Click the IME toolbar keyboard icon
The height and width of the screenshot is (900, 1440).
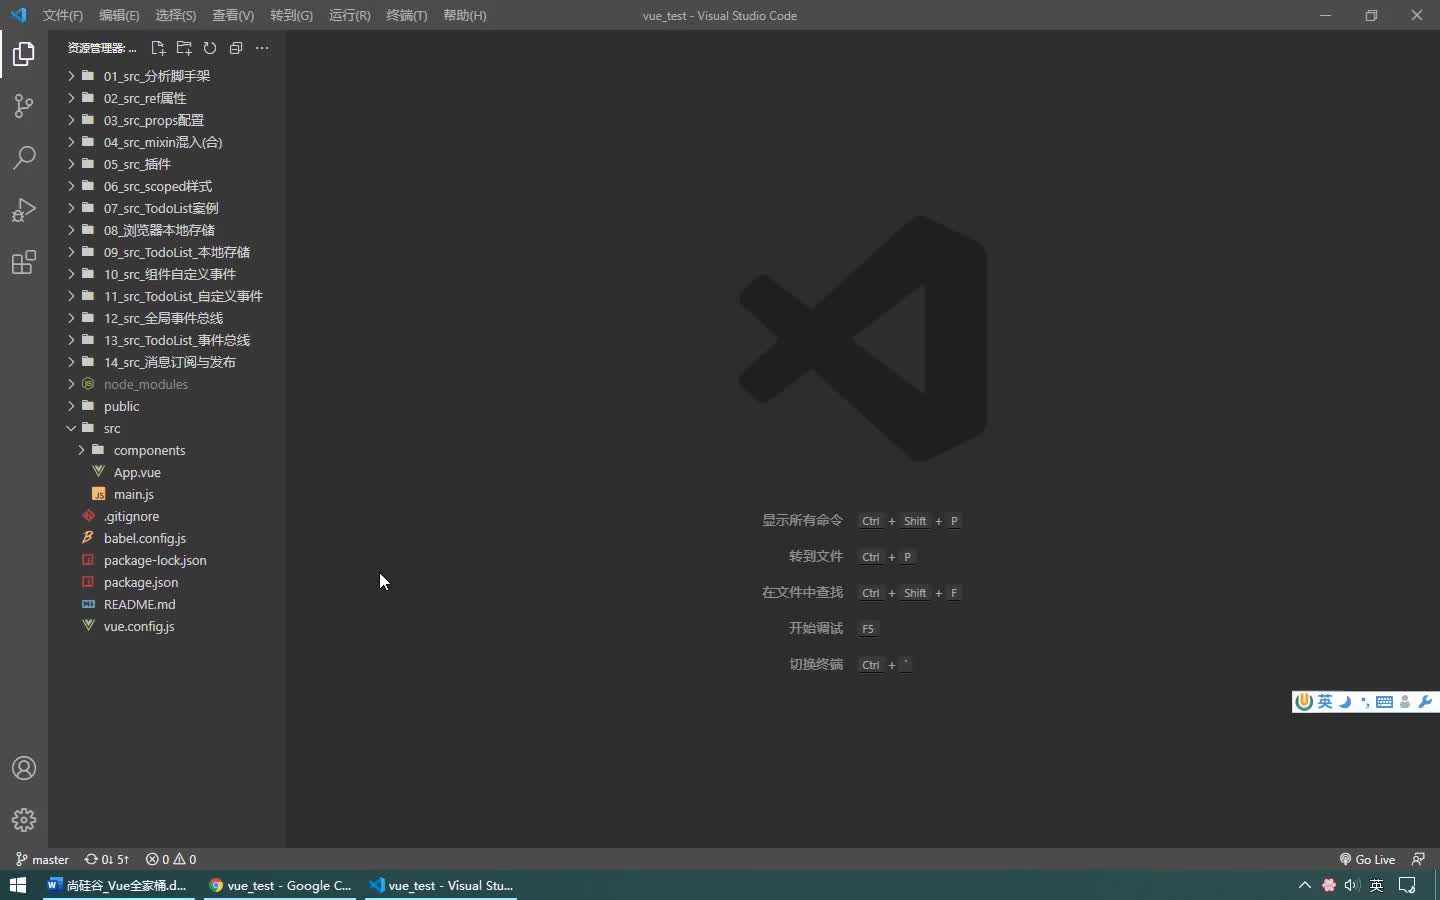tap(1384, 702)
